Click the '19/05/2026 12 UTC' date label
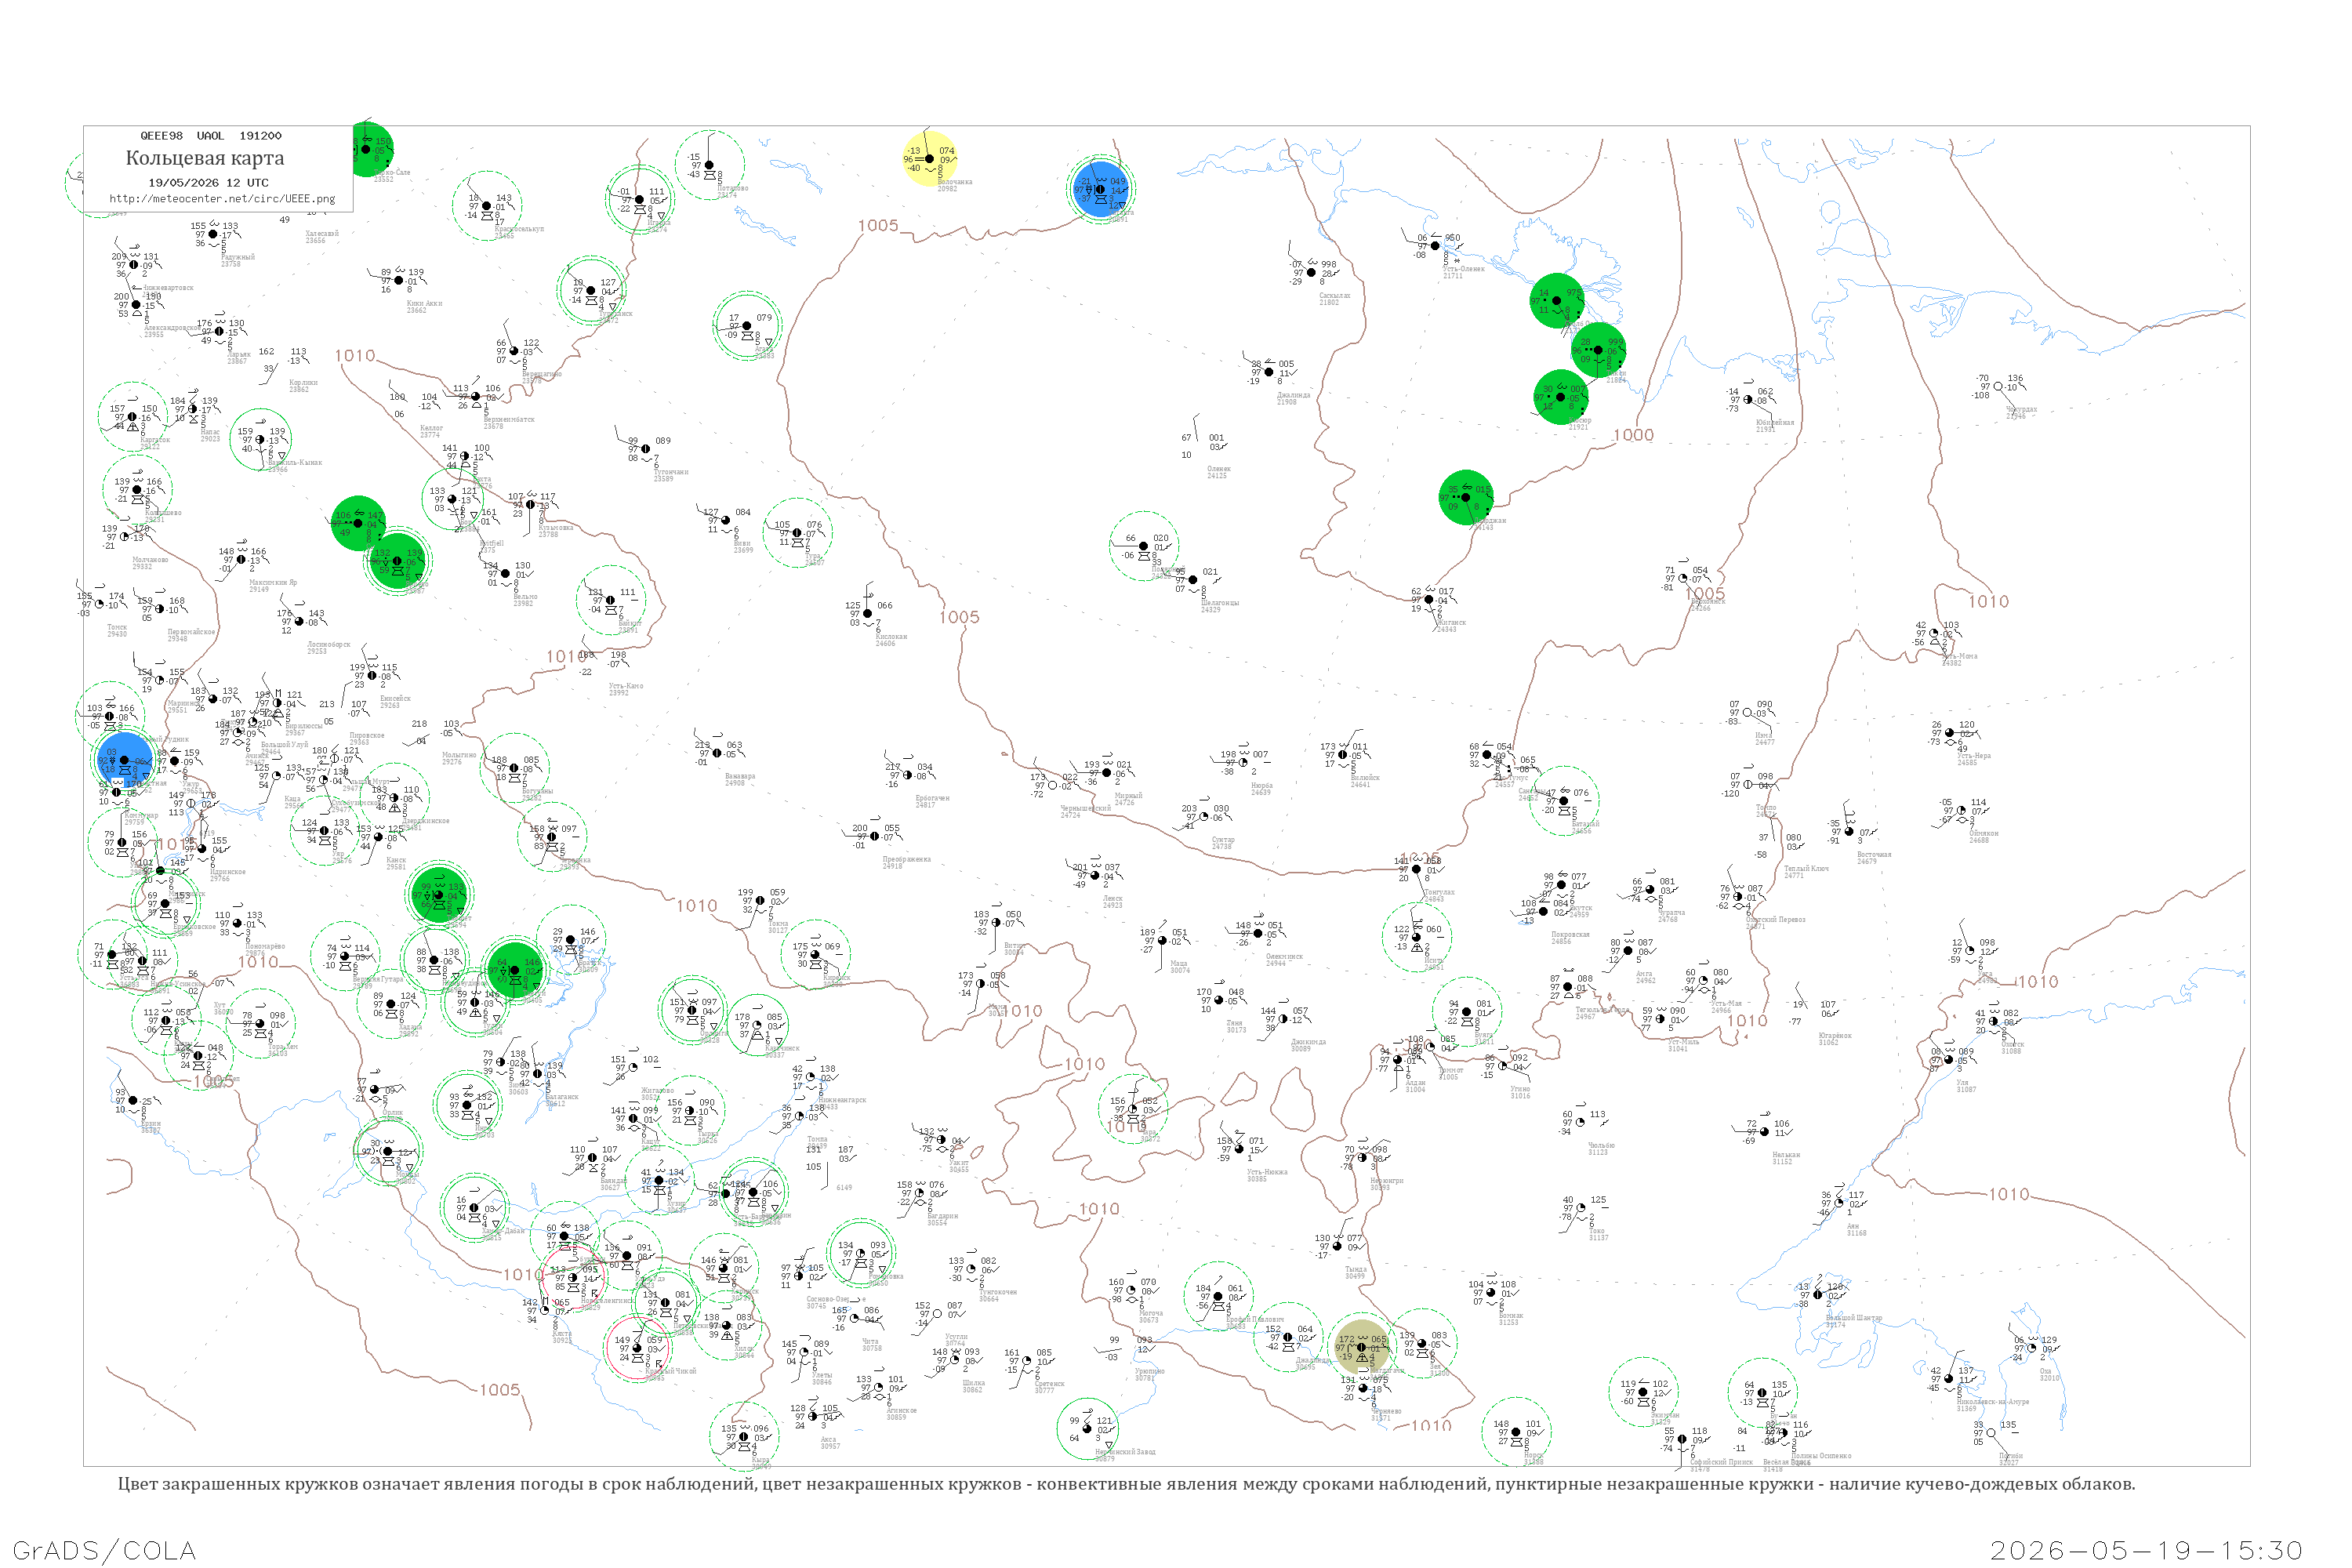2352x1568 pixels. [208, 183]
